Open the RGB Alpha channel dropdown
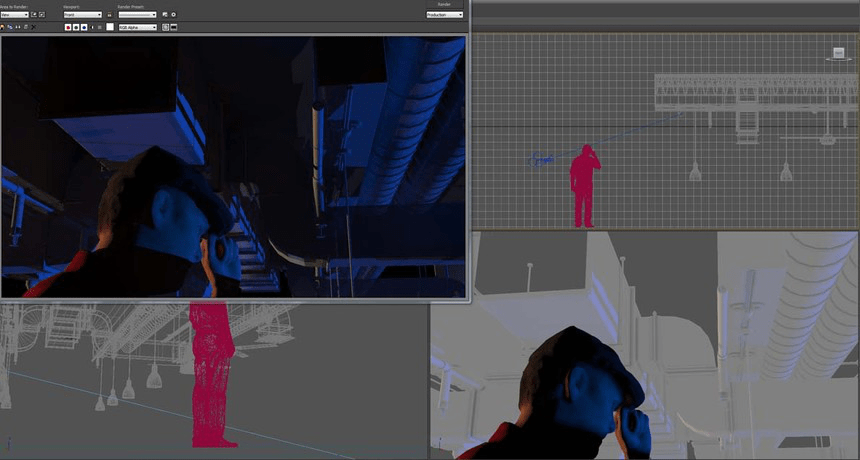Screen dimensions: 860x460 (x=138, y=27)
